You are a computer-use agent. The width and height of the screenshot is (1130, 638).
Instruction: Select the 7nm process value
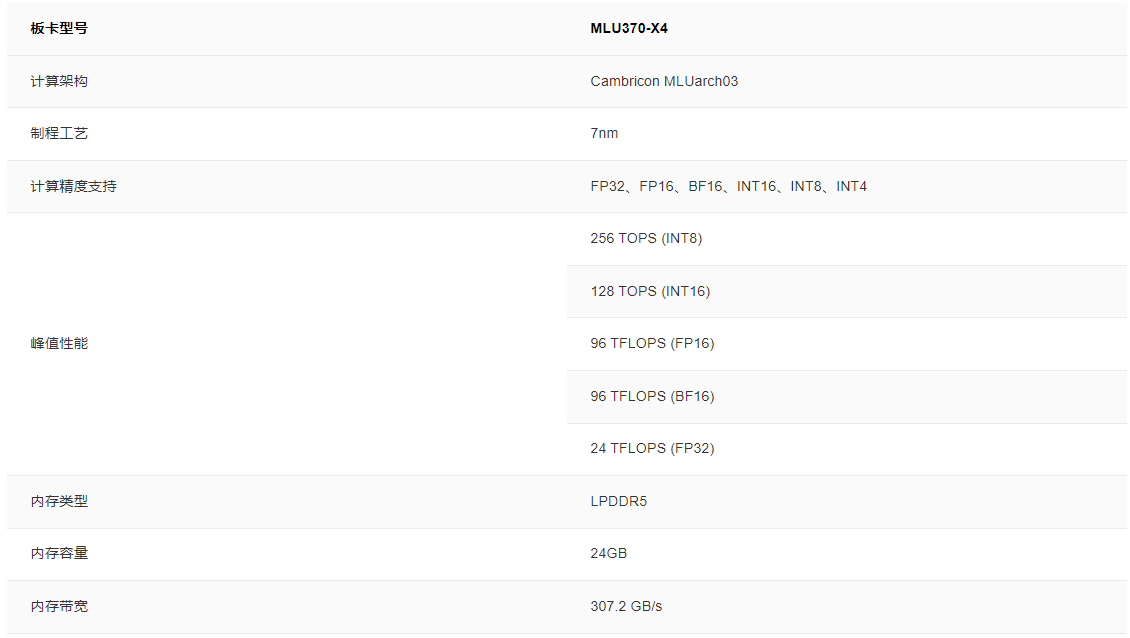click(604, 133)
